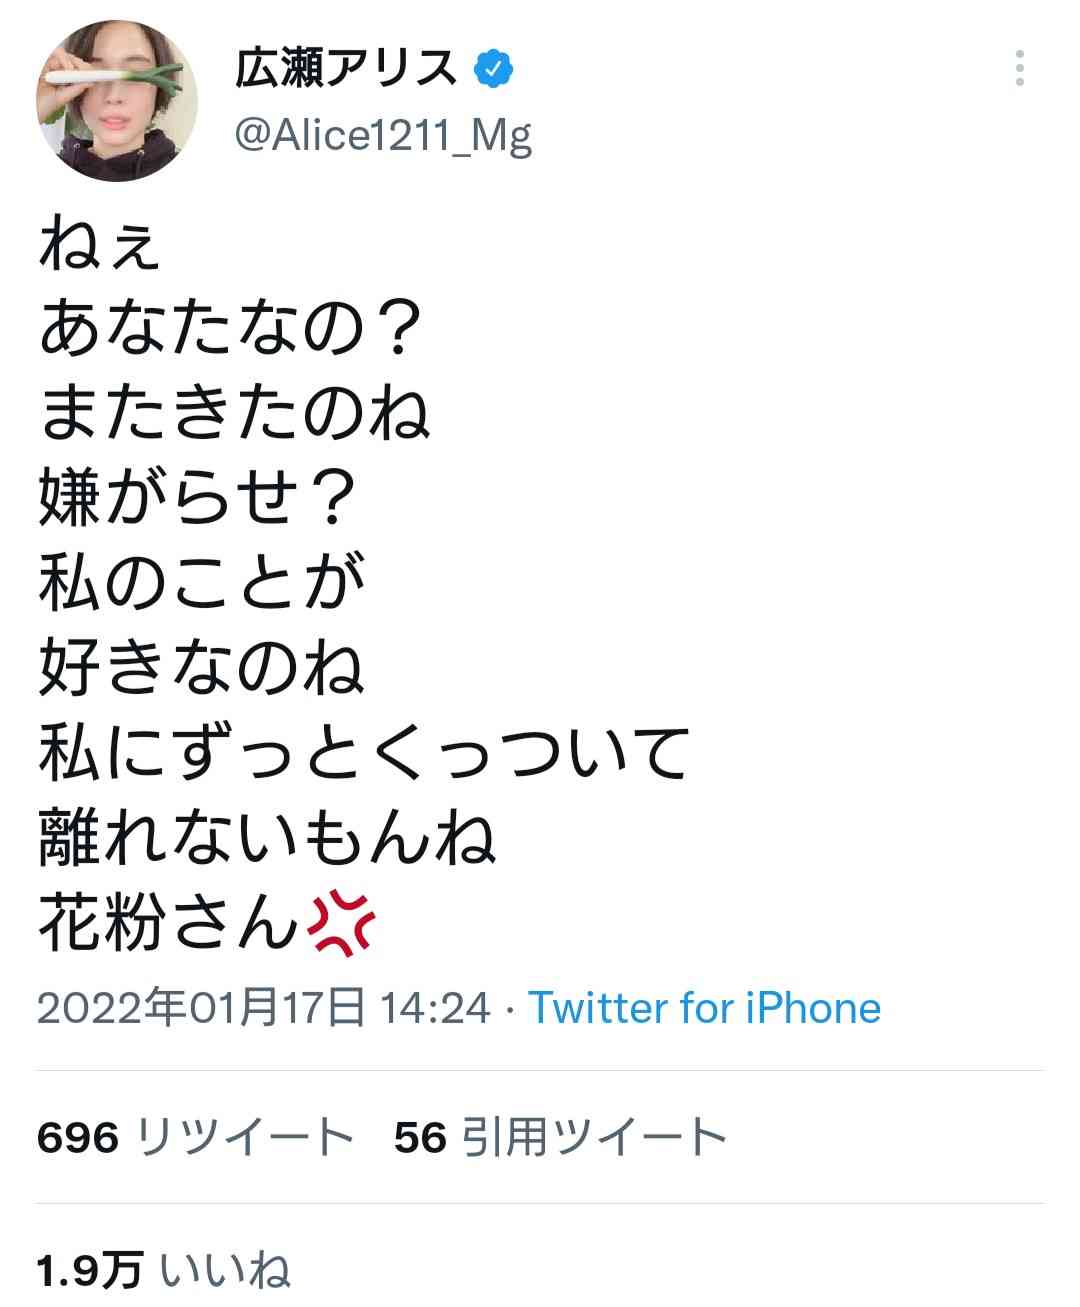
Task: Click the red anger symbol emoji
Action: [x=340, y=924]
